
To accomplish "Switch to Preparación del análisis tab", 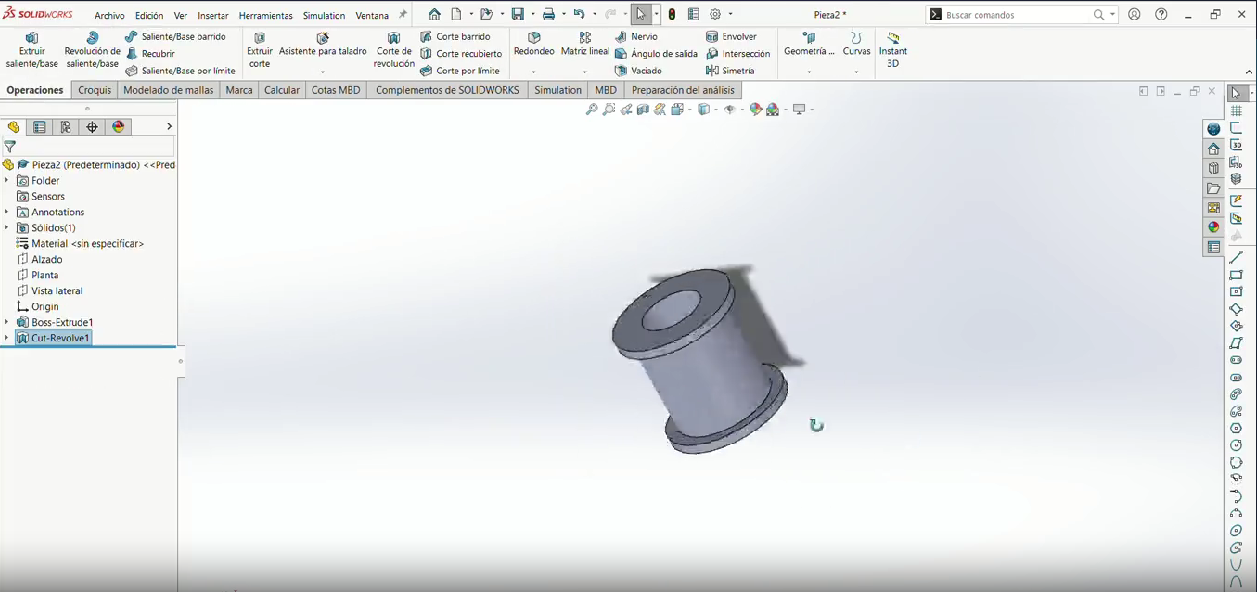I will click(683, 90).
